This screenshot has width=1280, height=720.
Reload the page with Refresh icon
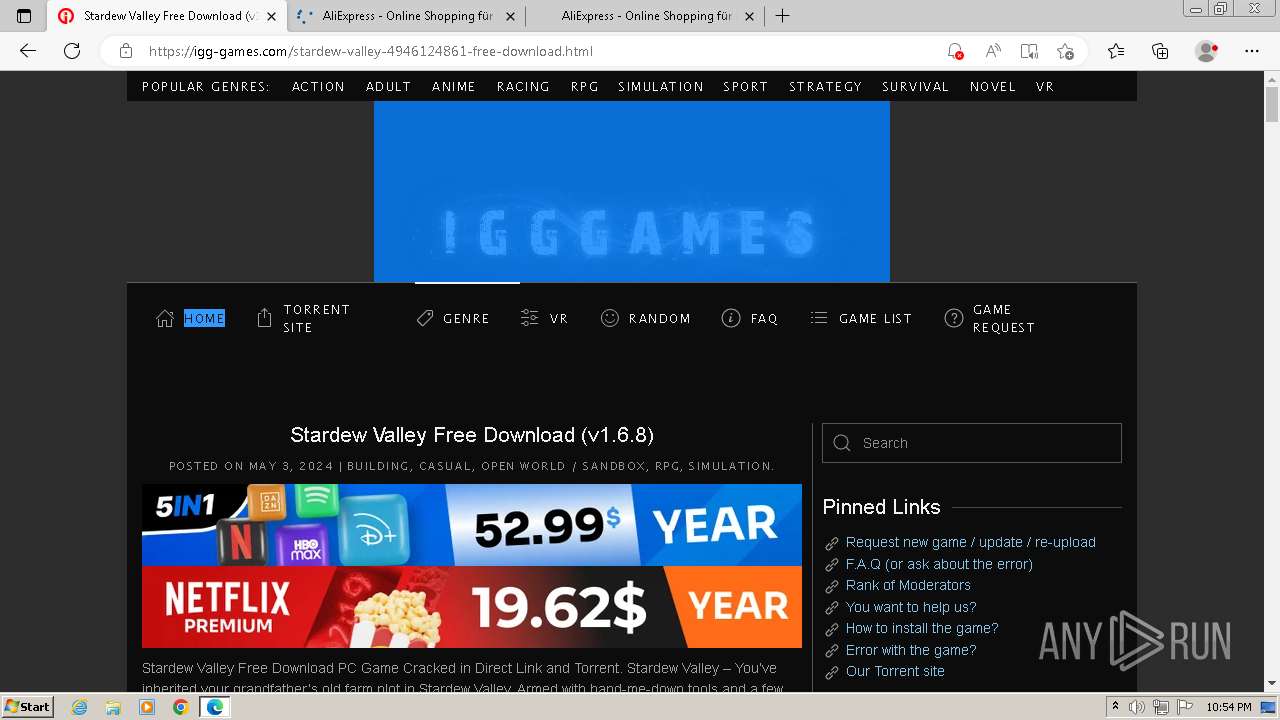tap(72, 51)
